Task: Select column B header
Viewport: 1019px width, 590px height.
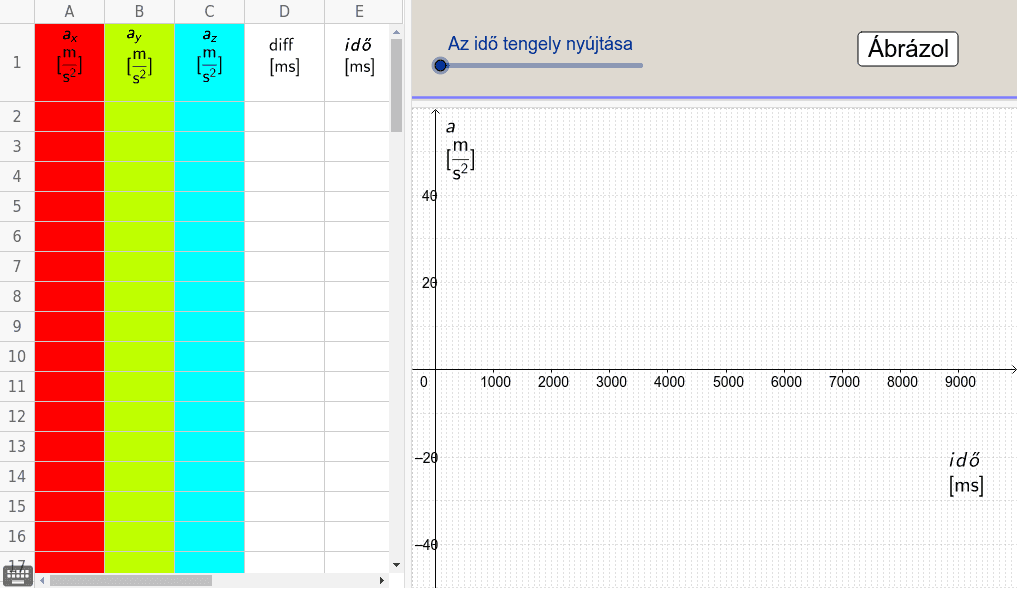Action: click(x=139, y=11)
